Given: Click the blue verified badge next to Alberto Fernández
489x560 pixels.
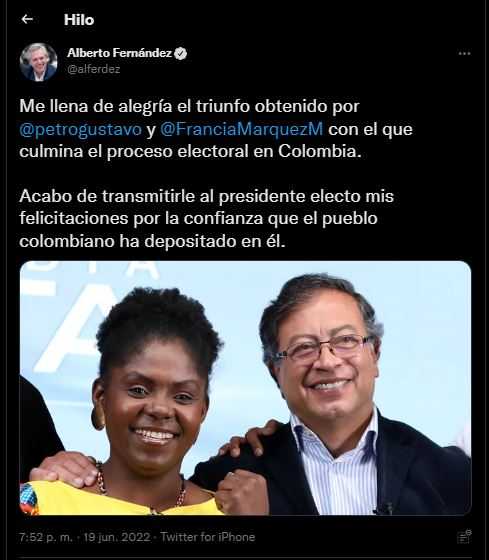Looking at the screenshot, I should 181,53.
